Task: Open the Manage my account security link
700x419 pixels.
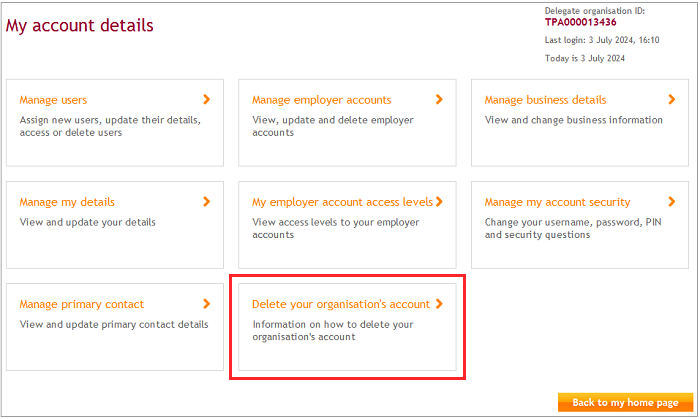Action: point(557,202)
